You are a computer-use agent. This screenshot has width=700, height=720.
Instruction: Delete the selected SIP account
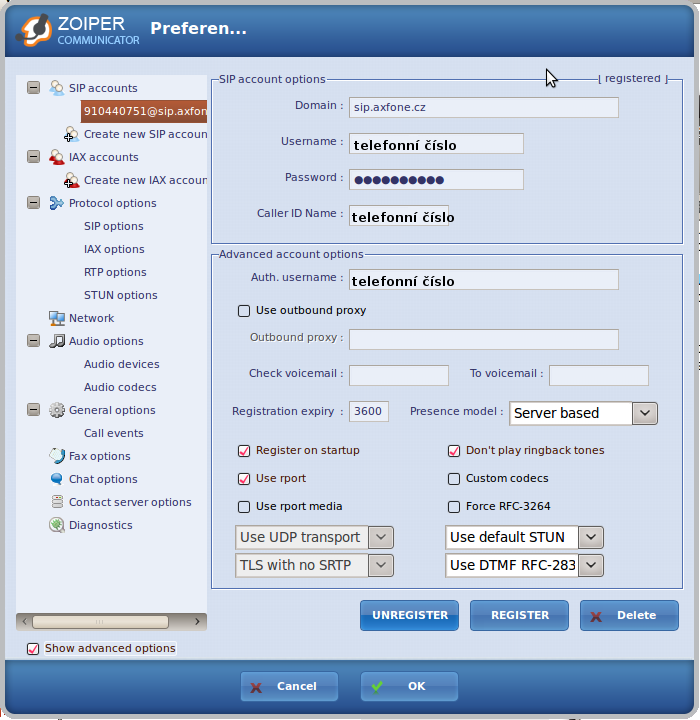coord(629,615)
